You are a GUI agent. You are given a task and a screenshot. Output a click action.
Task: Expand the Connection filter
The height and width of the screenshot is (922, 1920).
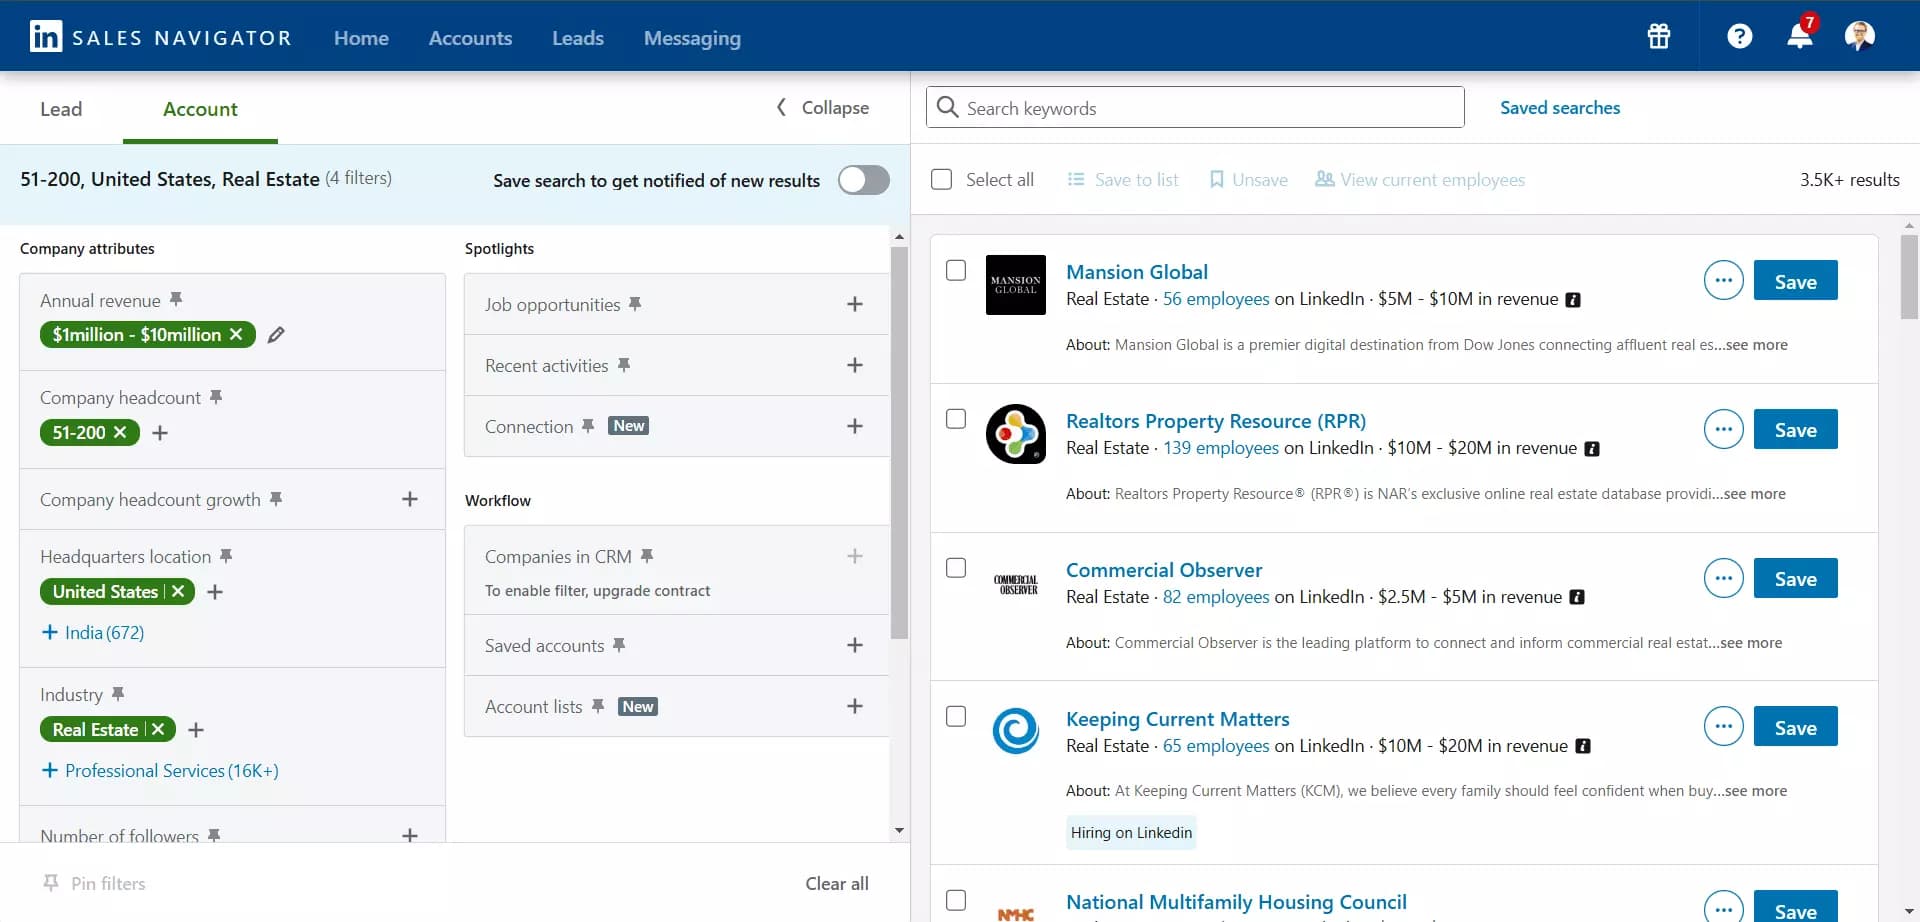[x=855, y=426]
